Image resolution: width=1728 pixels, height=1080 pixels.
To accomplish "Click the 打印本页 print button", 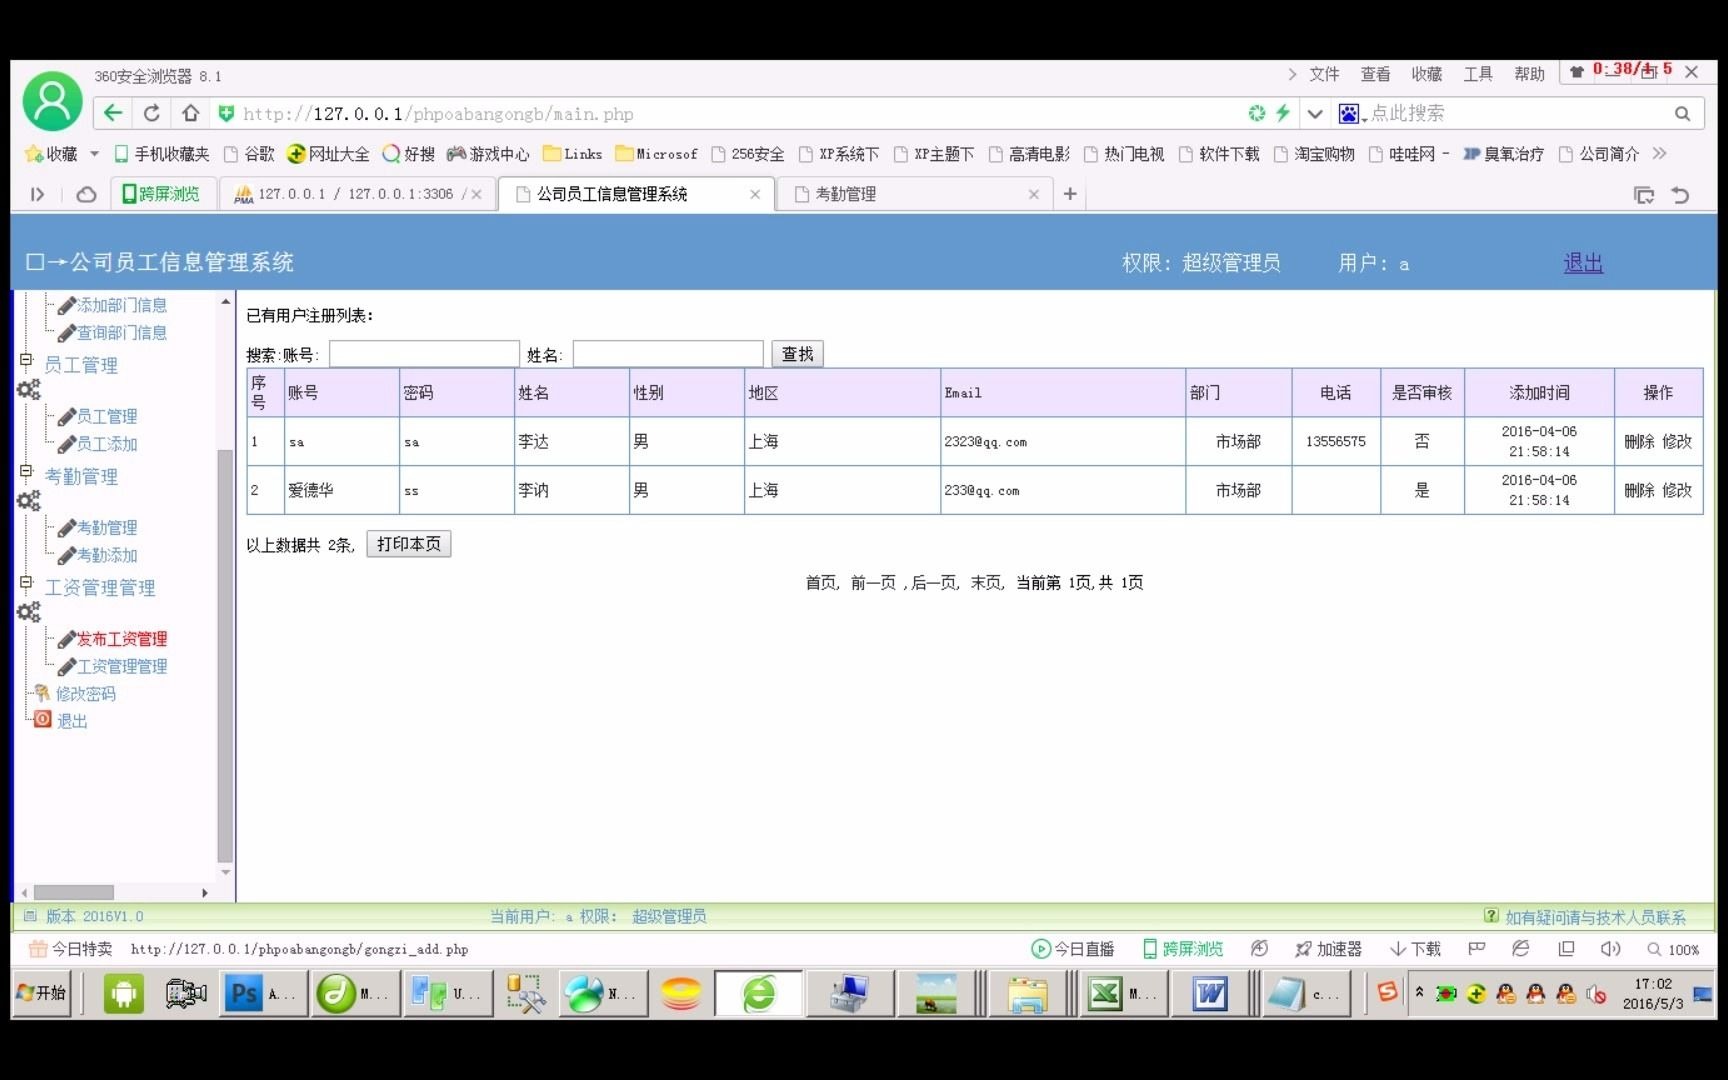I will pyautogui.click(x=408, y=543).
